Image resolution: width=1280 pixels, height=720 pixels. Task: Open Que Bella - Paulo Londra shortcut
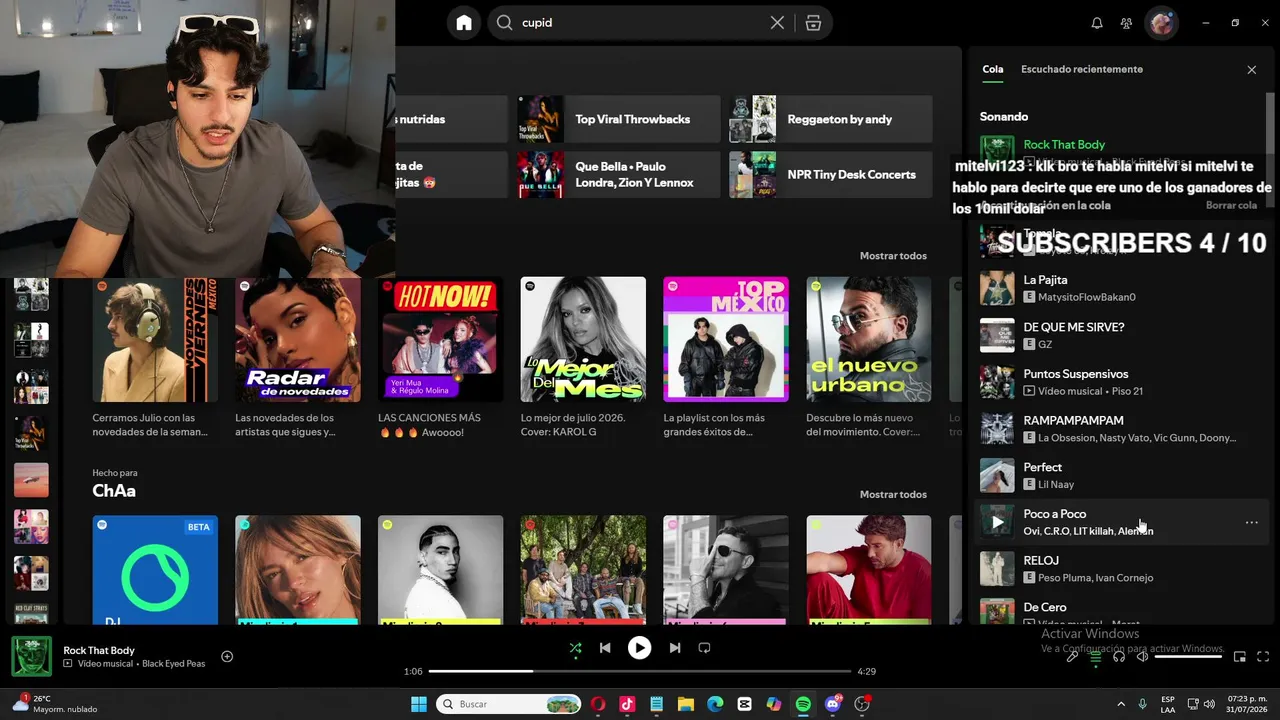tap(618, 174)
